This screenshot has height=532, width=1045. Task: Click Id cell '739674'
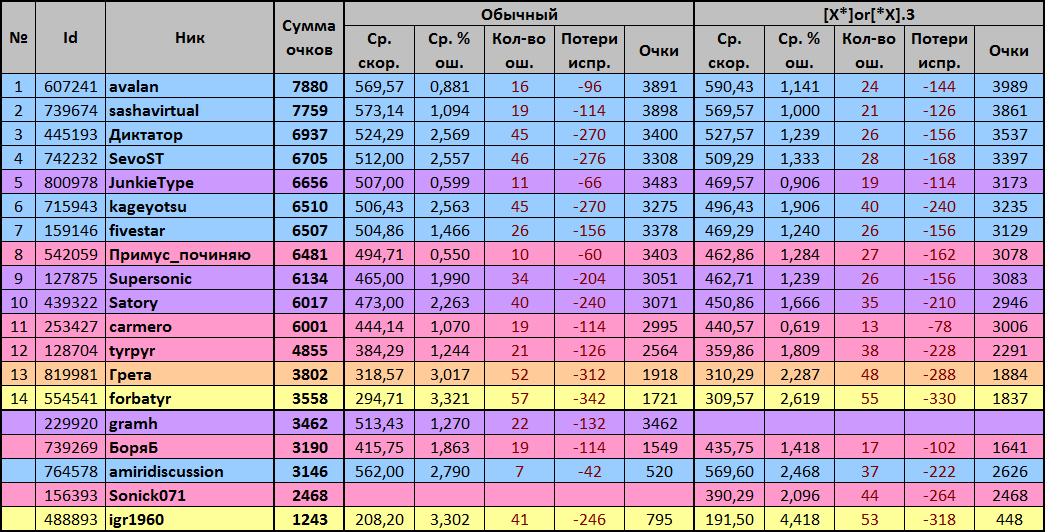pyautogui.click(x=71, y=111)
